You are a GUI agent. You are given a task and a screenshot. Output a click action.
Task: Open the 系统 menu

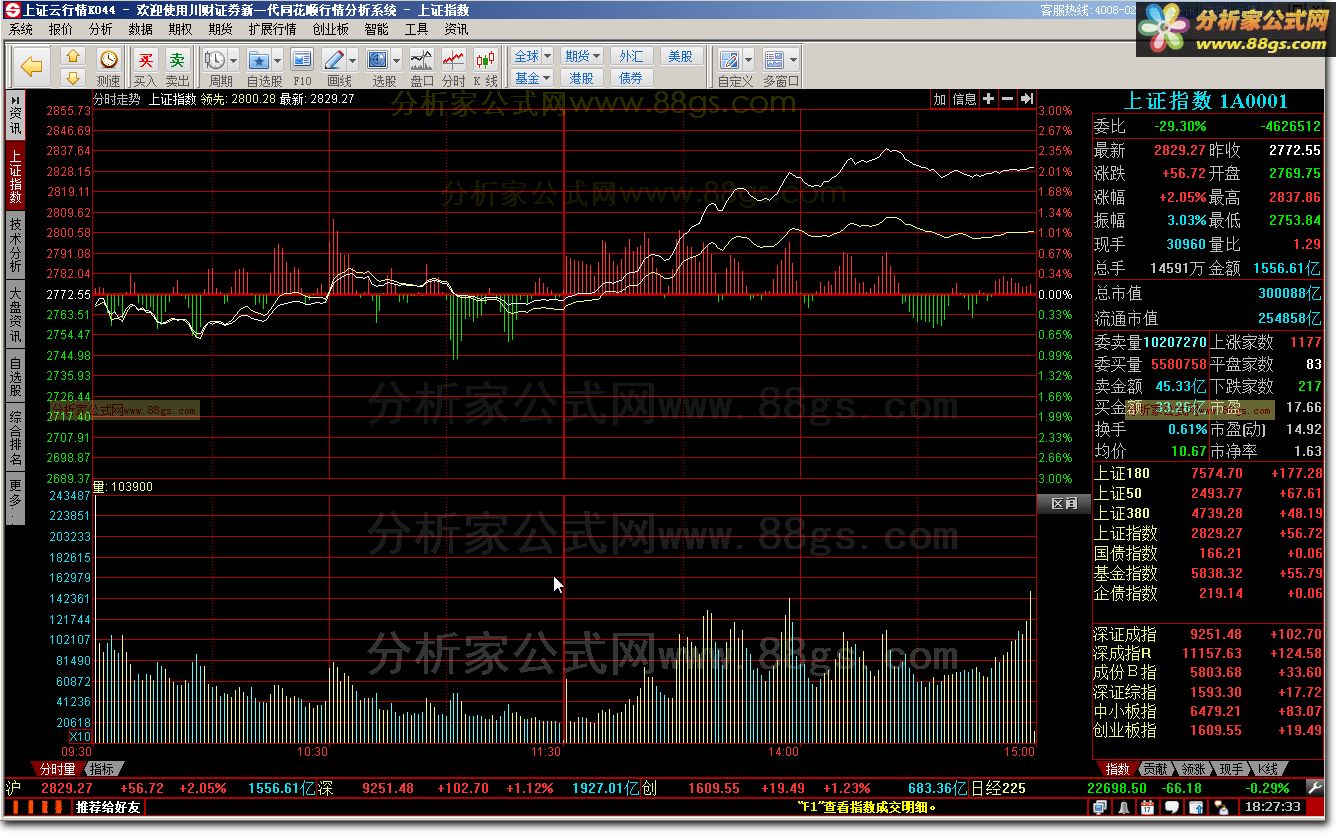click(x=21, y=29)
